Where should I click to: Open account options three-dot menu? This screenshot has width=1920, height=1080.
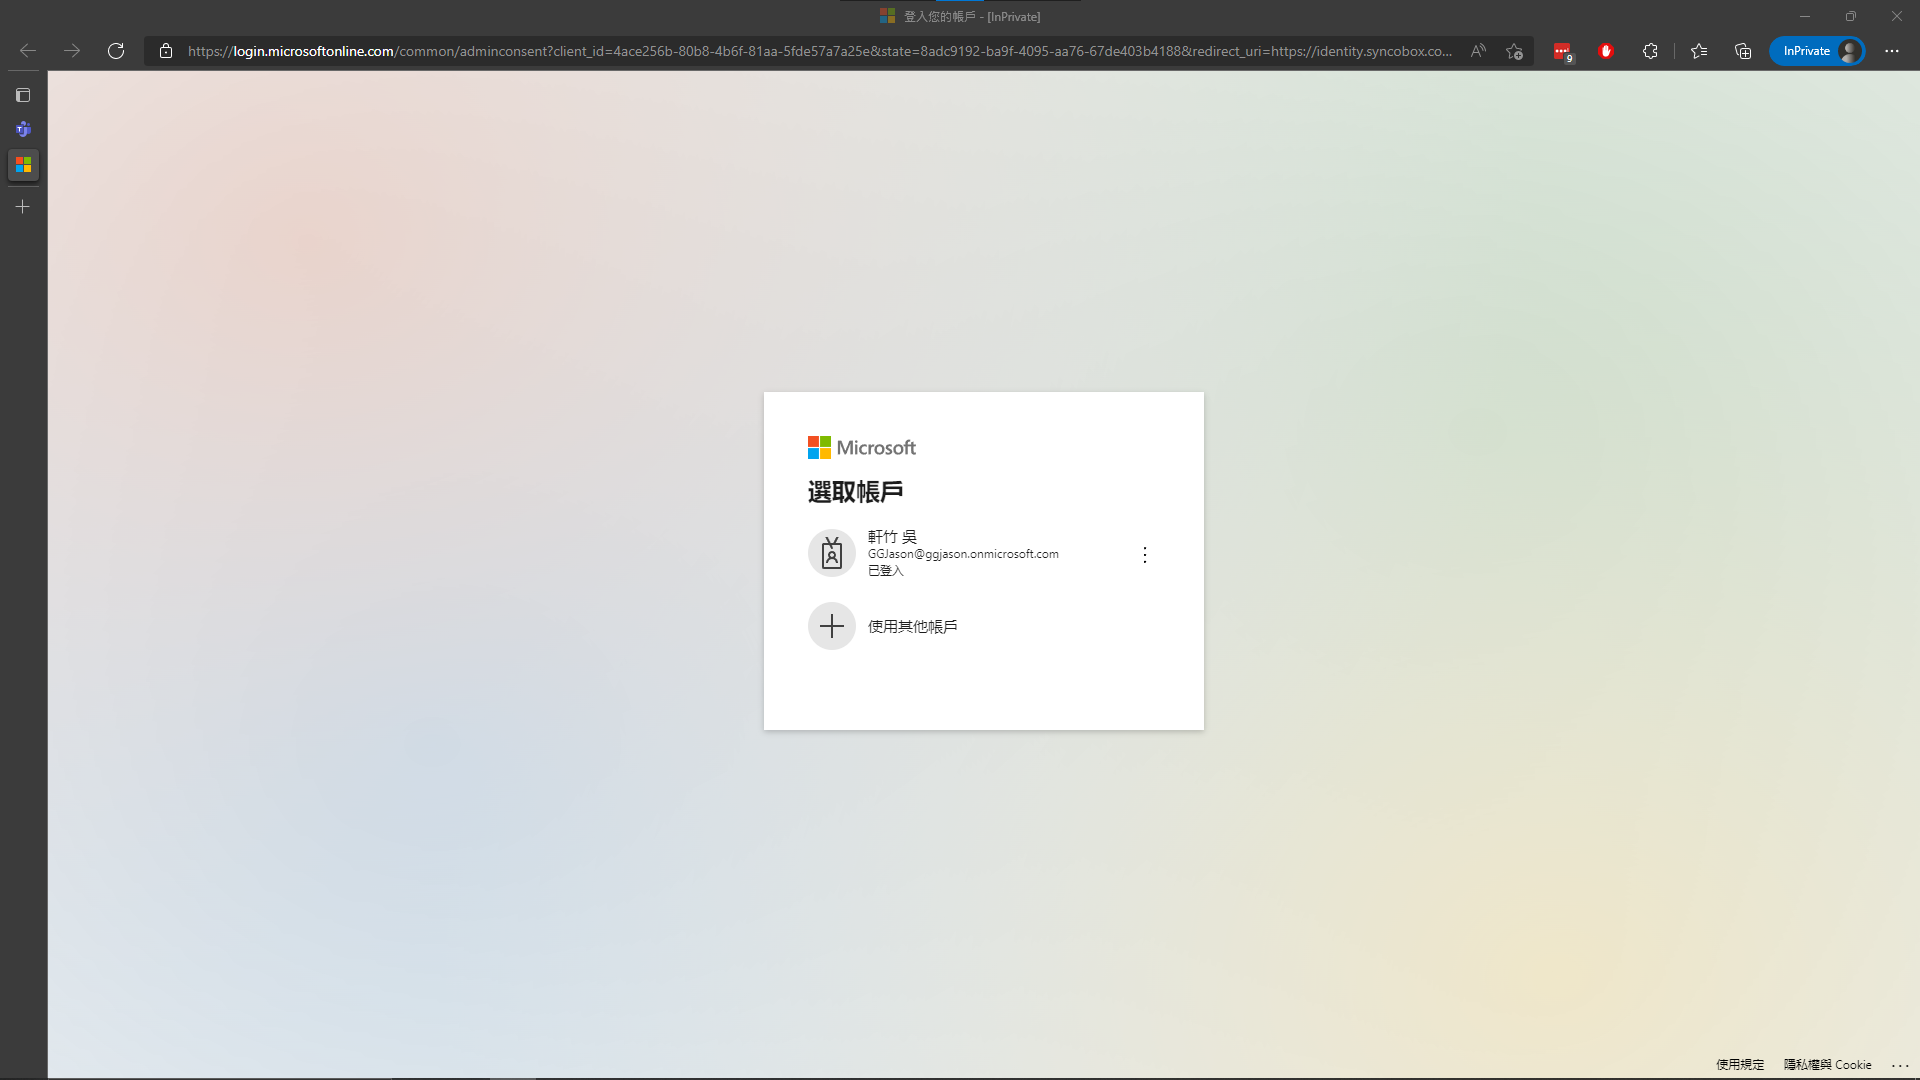(x=1145, y=555)
